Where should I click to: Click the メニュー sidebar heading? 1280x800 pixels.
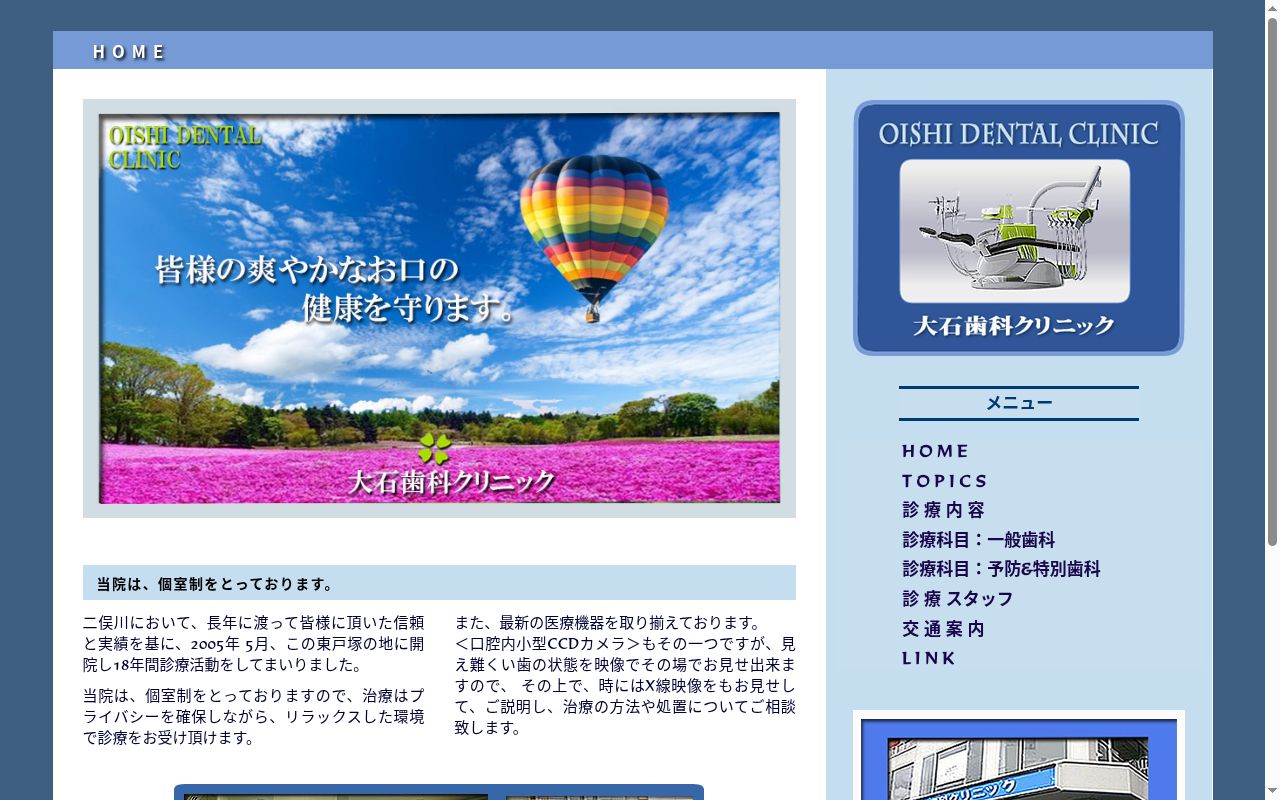coord(1018,403)
